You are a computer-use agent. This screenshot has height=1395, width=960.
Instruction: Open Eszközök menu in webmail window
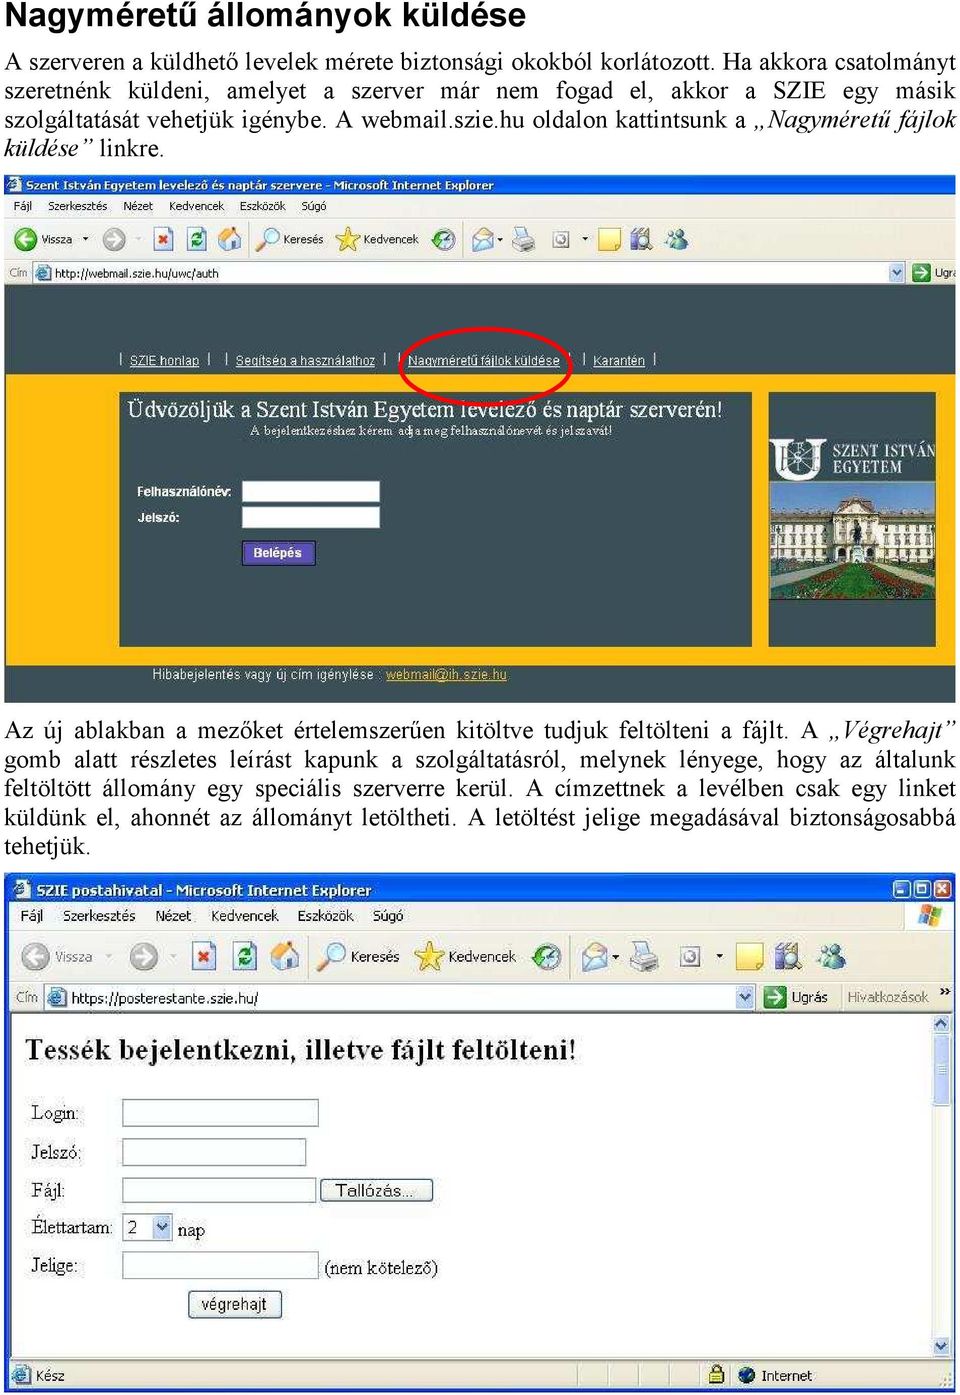pos(262,206)
